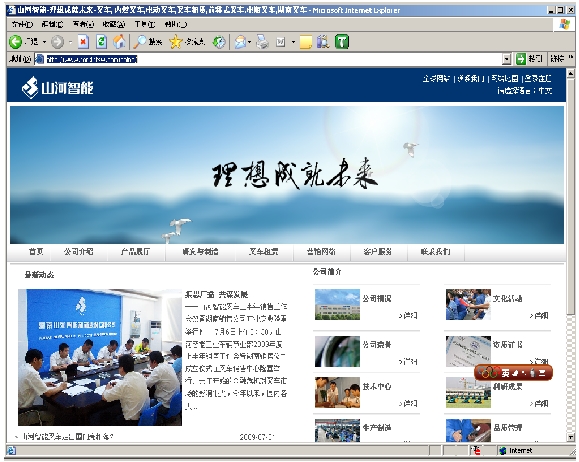
Task: Open the 公司介绍 navigation tab
Action: pos(78,252)
